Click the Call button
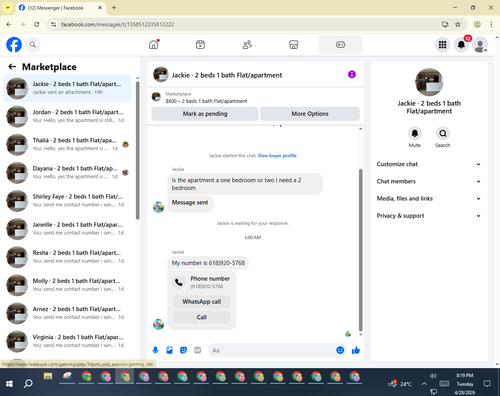The image size is (500, 396). coord(202,317)
